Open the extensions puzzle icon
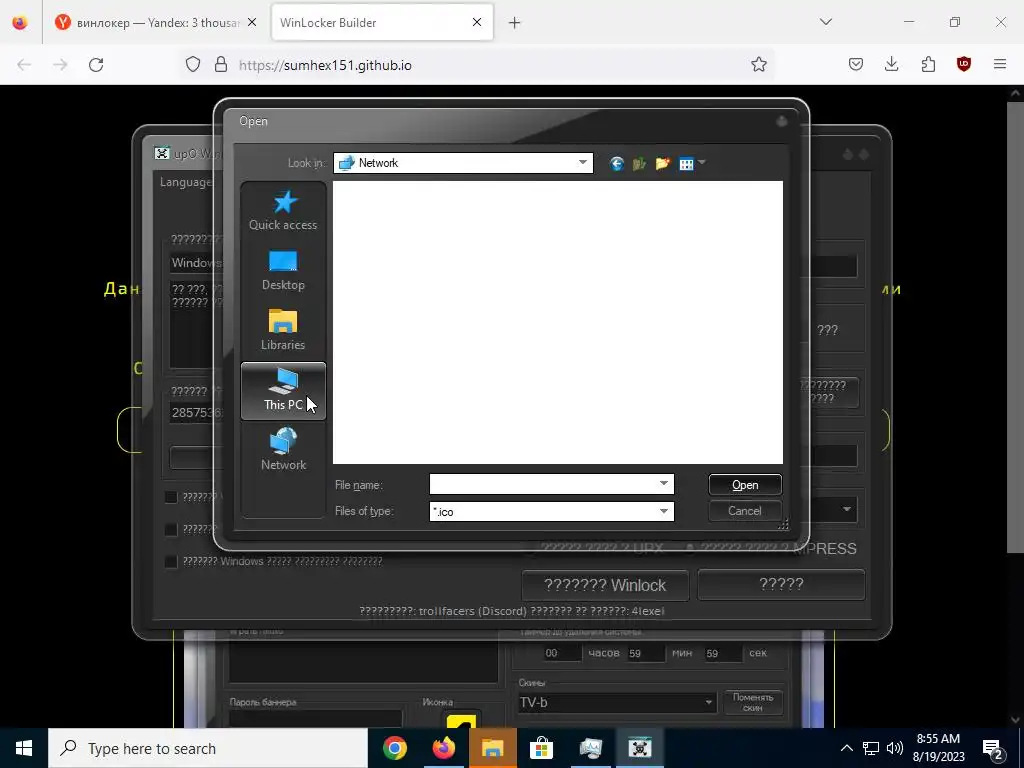This screenshot has width=1024, height=768. coord(928,65)
